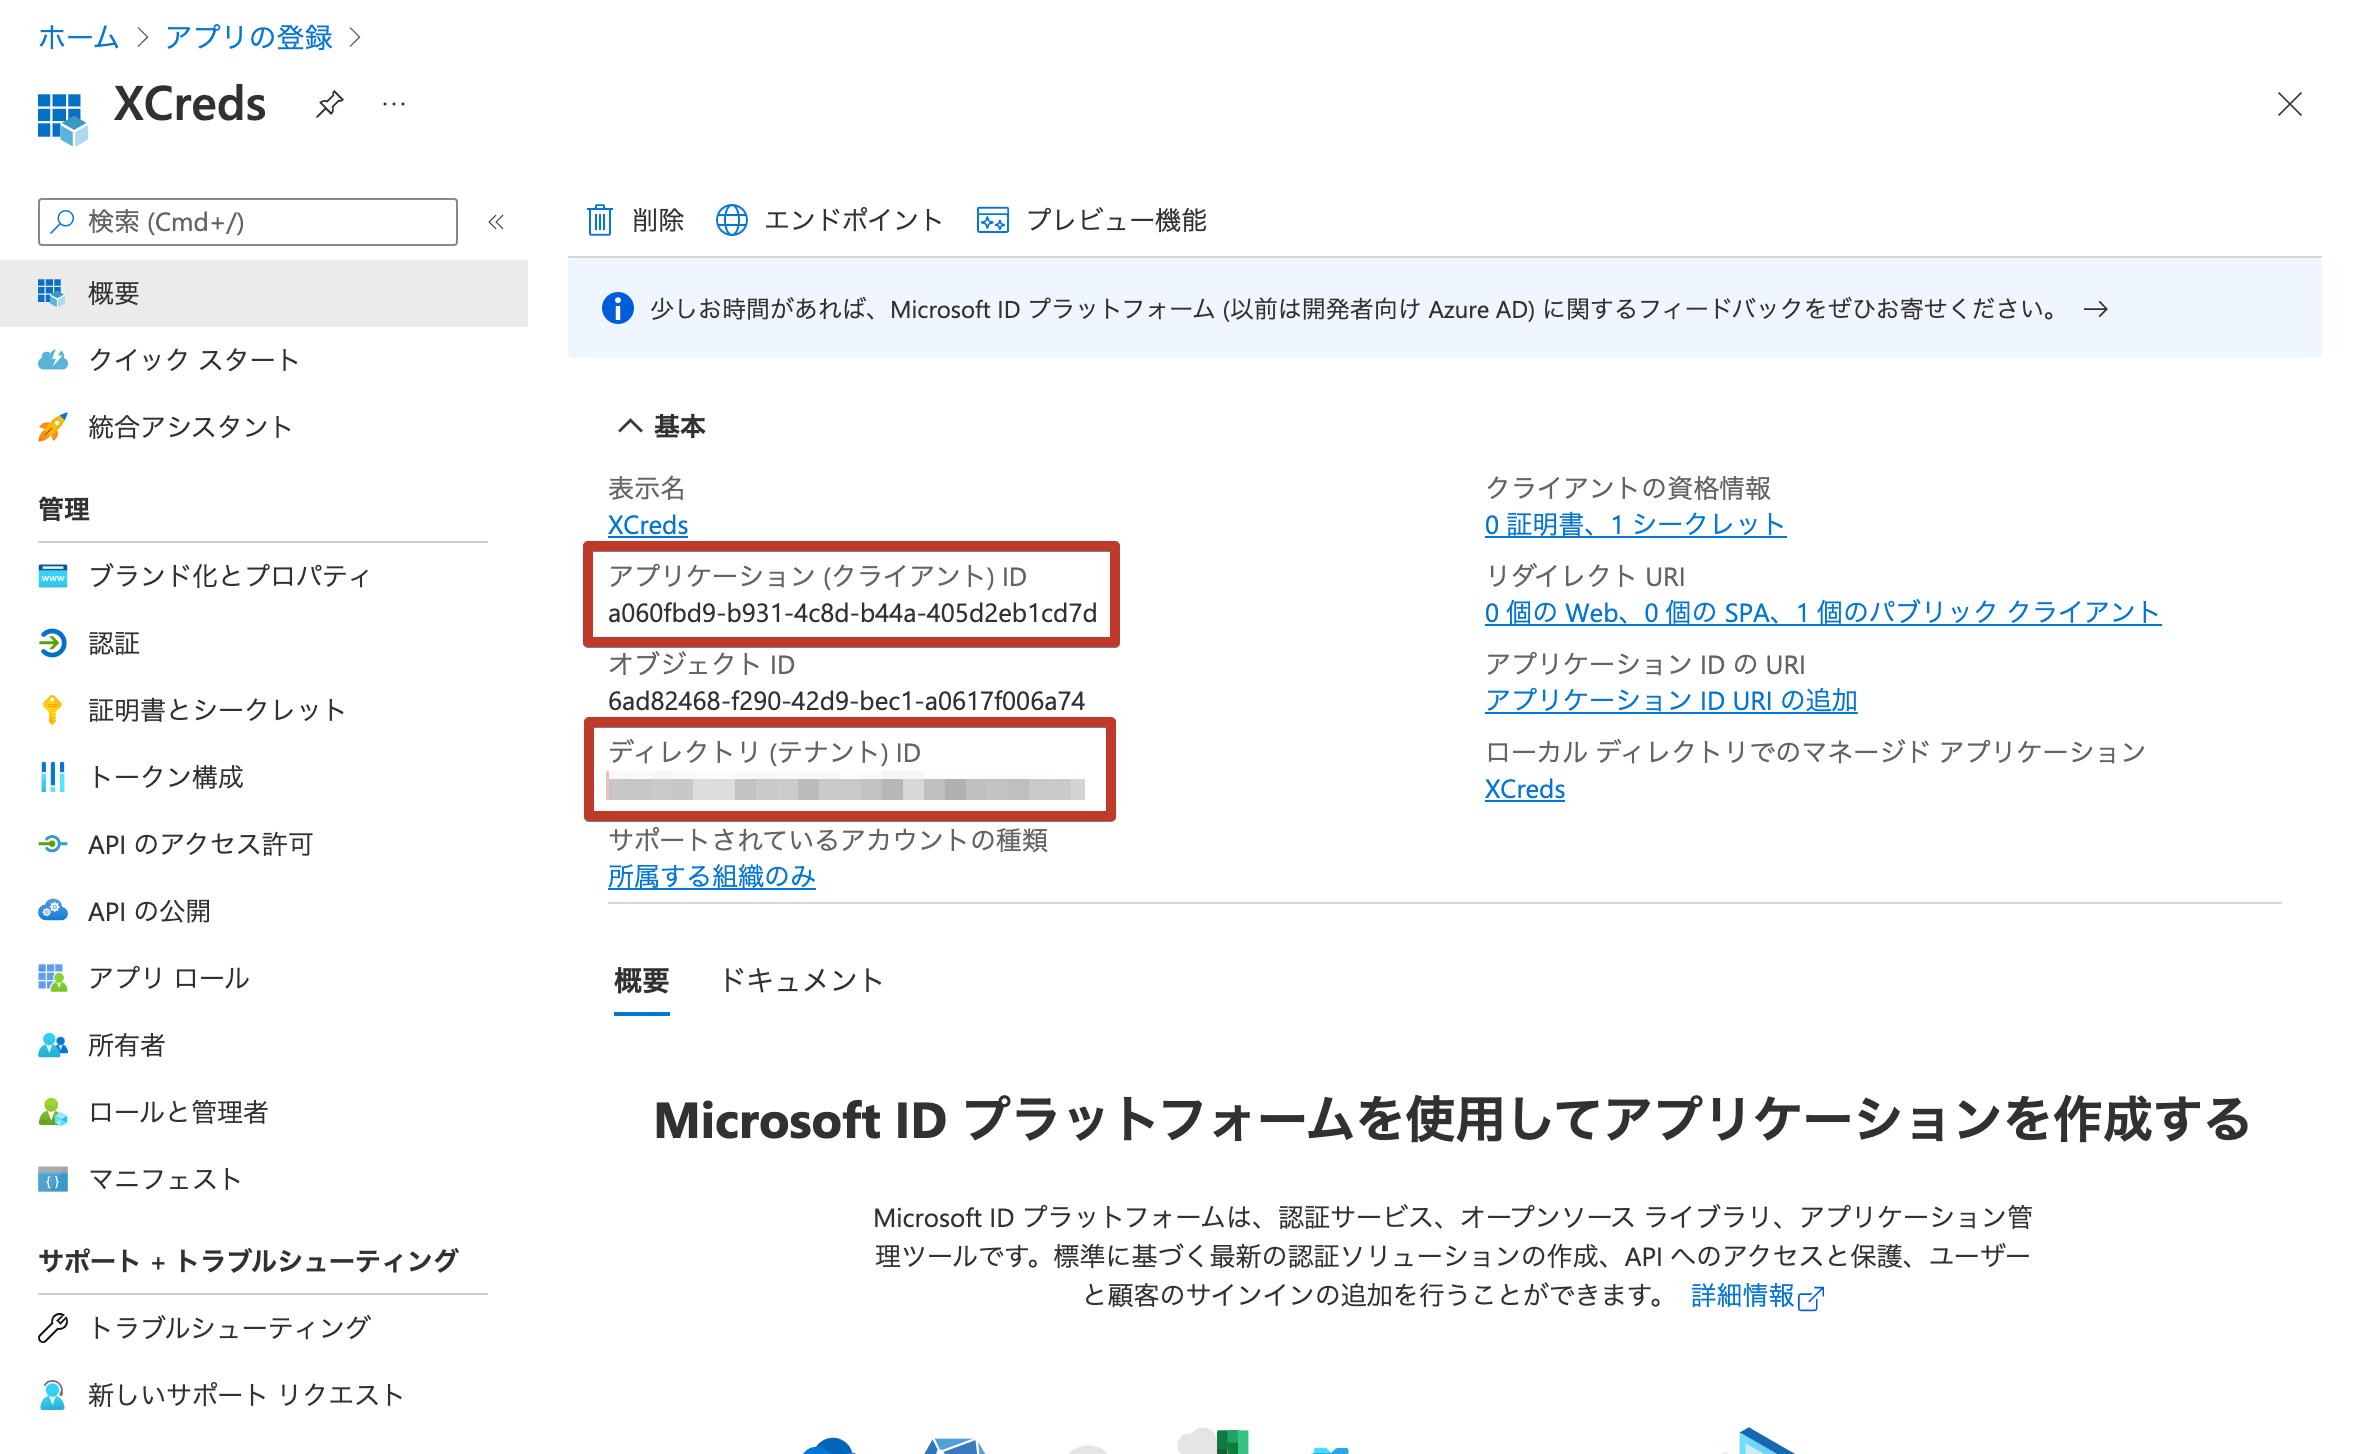Viewport: 2360px width, 1454px height.
Task: Select the object ID value 6ad82468
Action: (846, 701)
